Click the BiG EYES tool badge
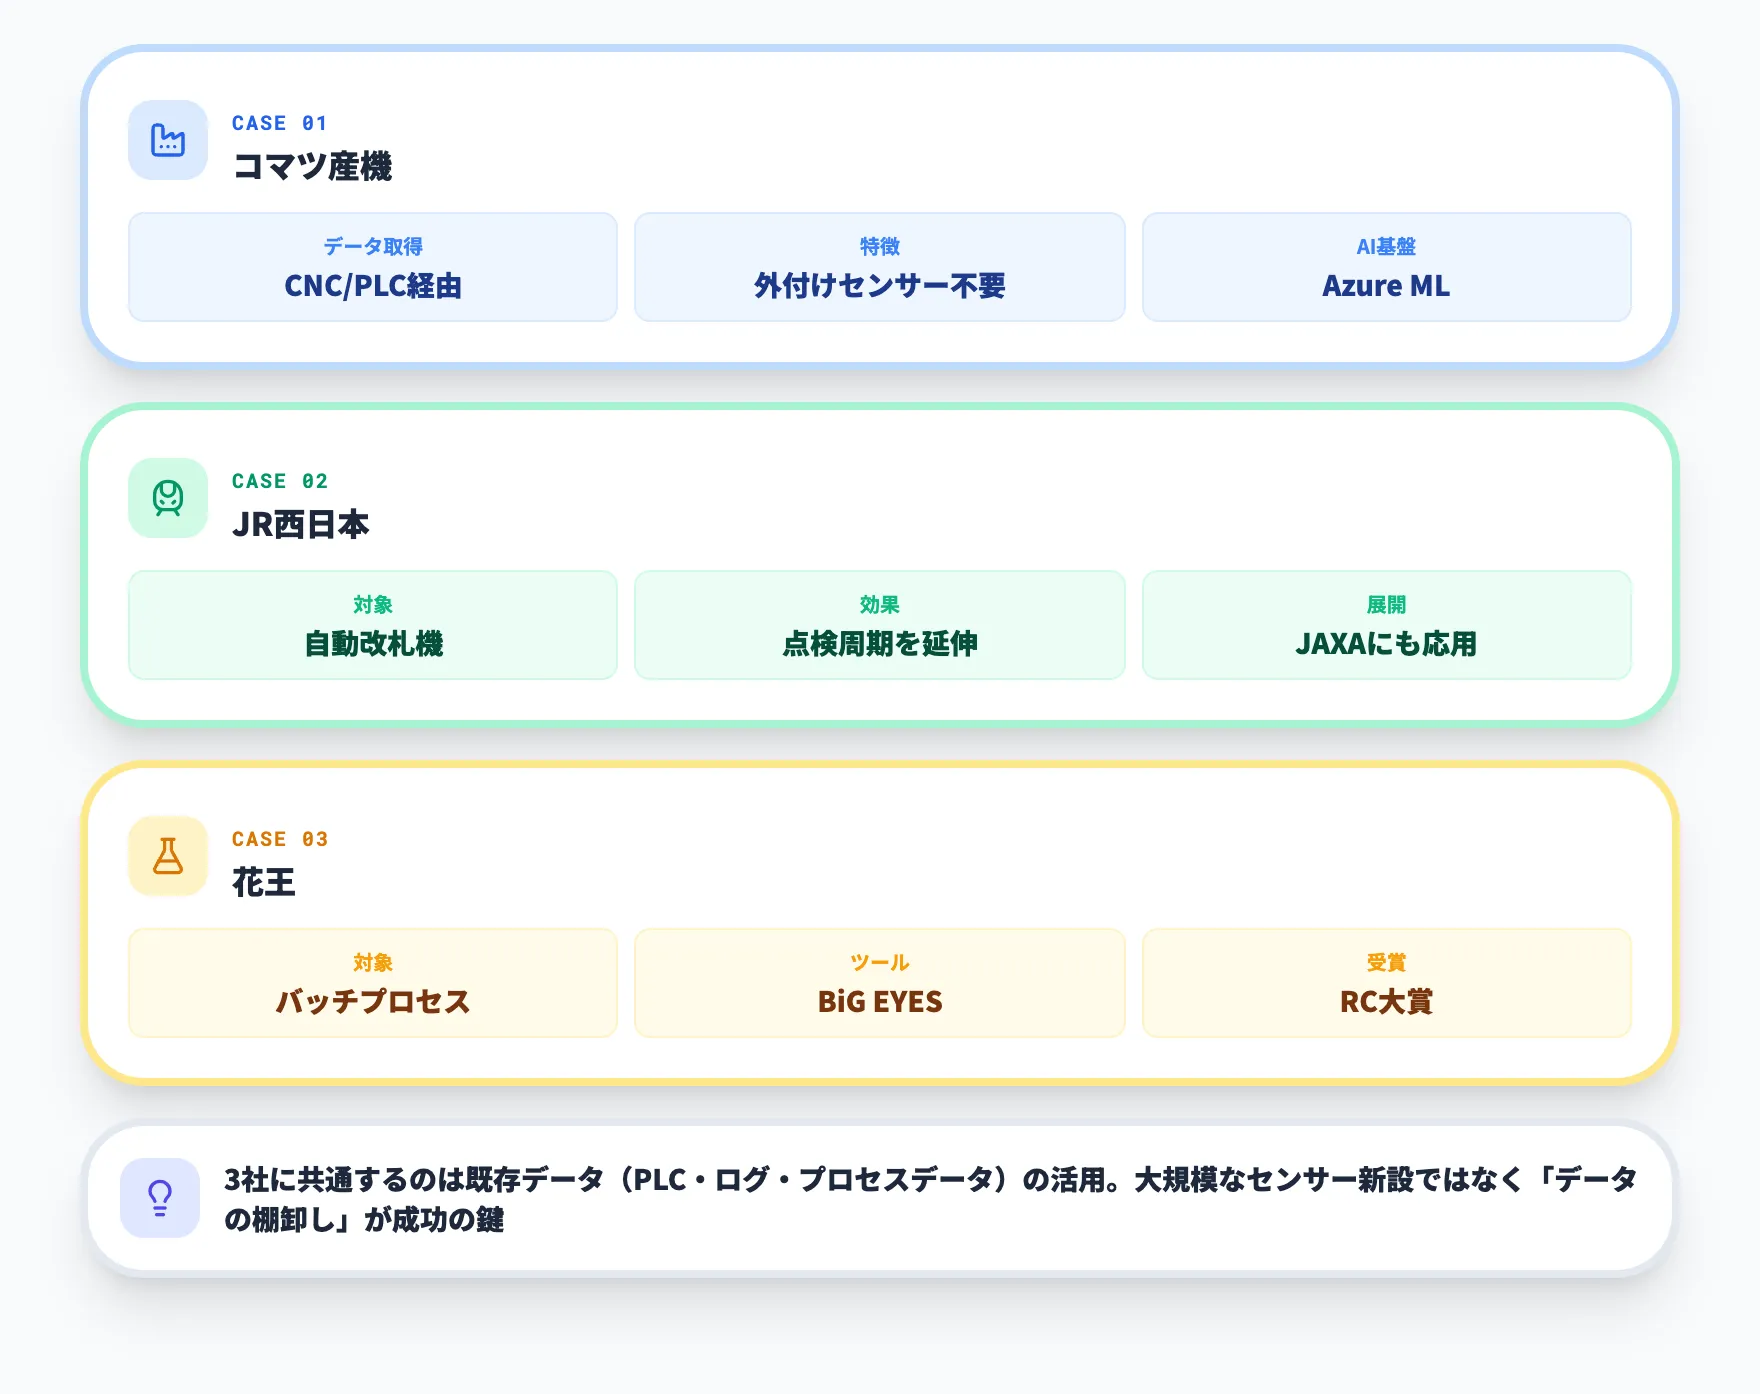 pyautogui.click(x=879, y=982)
